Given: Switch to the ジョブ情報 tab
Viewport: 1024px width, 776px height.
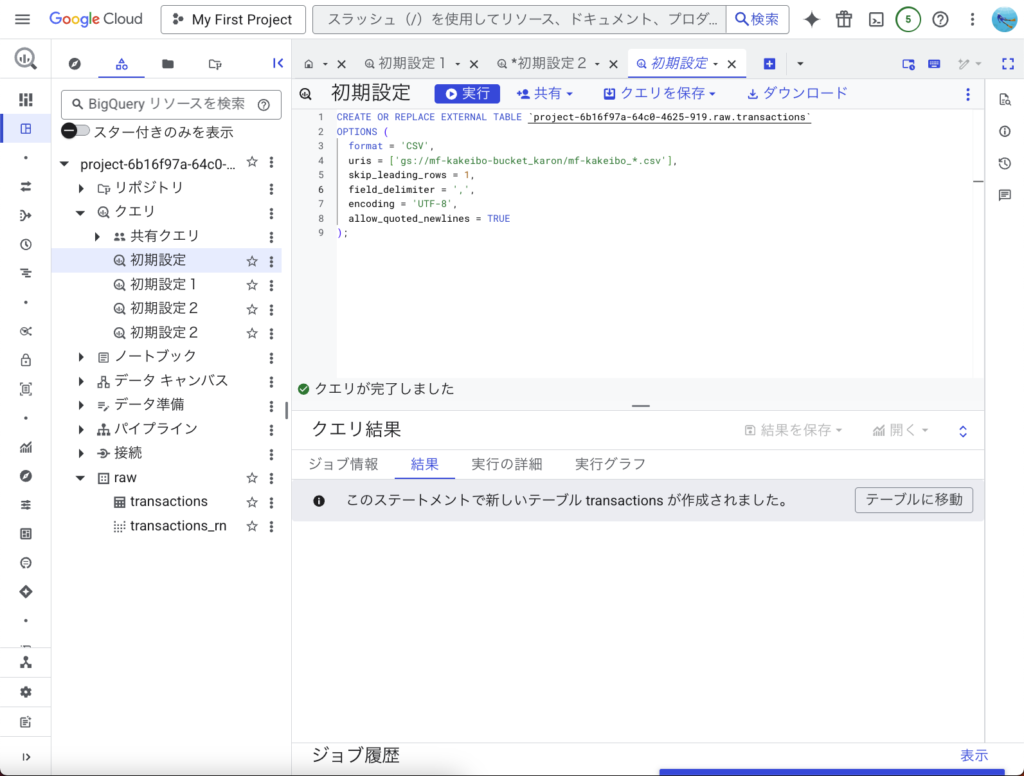Looking at the screenshot, I should (x=343, y=464).
